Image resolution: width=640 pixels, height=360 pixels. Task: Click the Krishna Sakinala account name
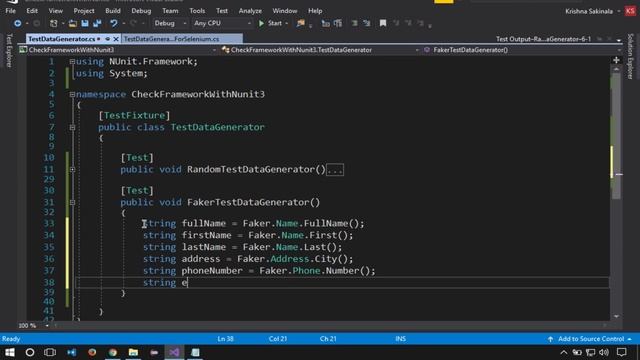pyautogui.click(x=589, y=11)
